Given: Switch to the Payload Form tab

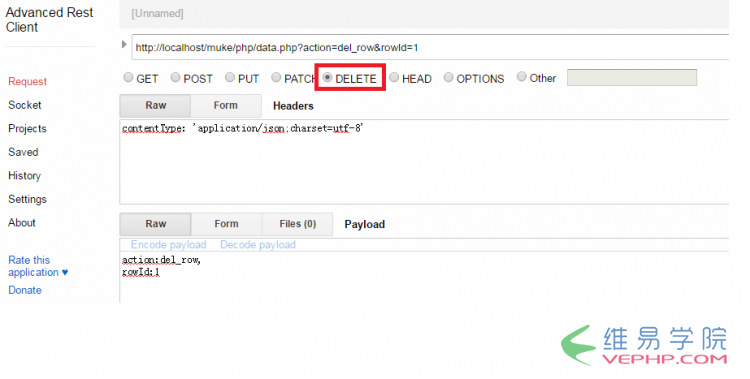Looking at the screenshot, I should [226, 224].
